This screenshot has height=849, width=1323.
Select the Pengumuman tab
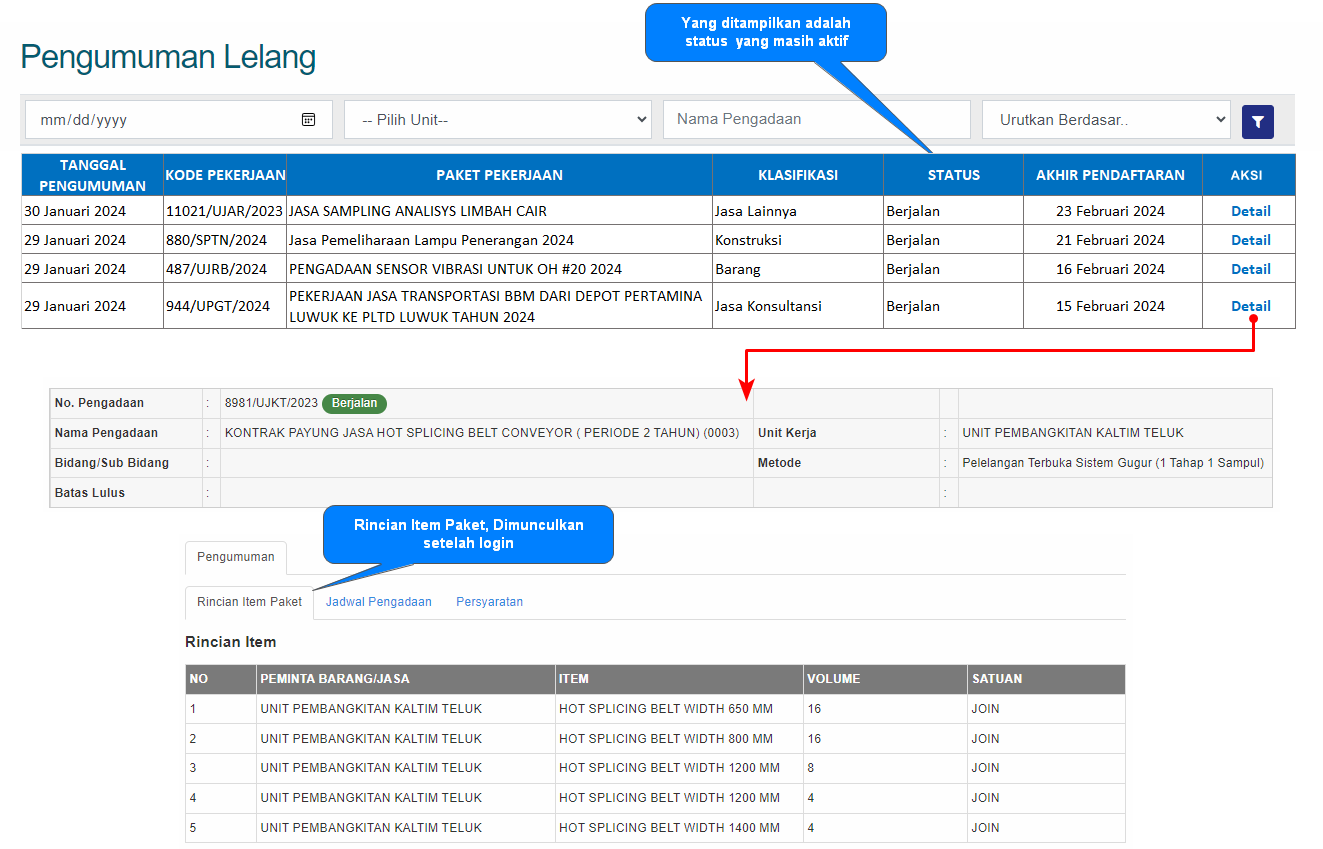click(235, 557)
